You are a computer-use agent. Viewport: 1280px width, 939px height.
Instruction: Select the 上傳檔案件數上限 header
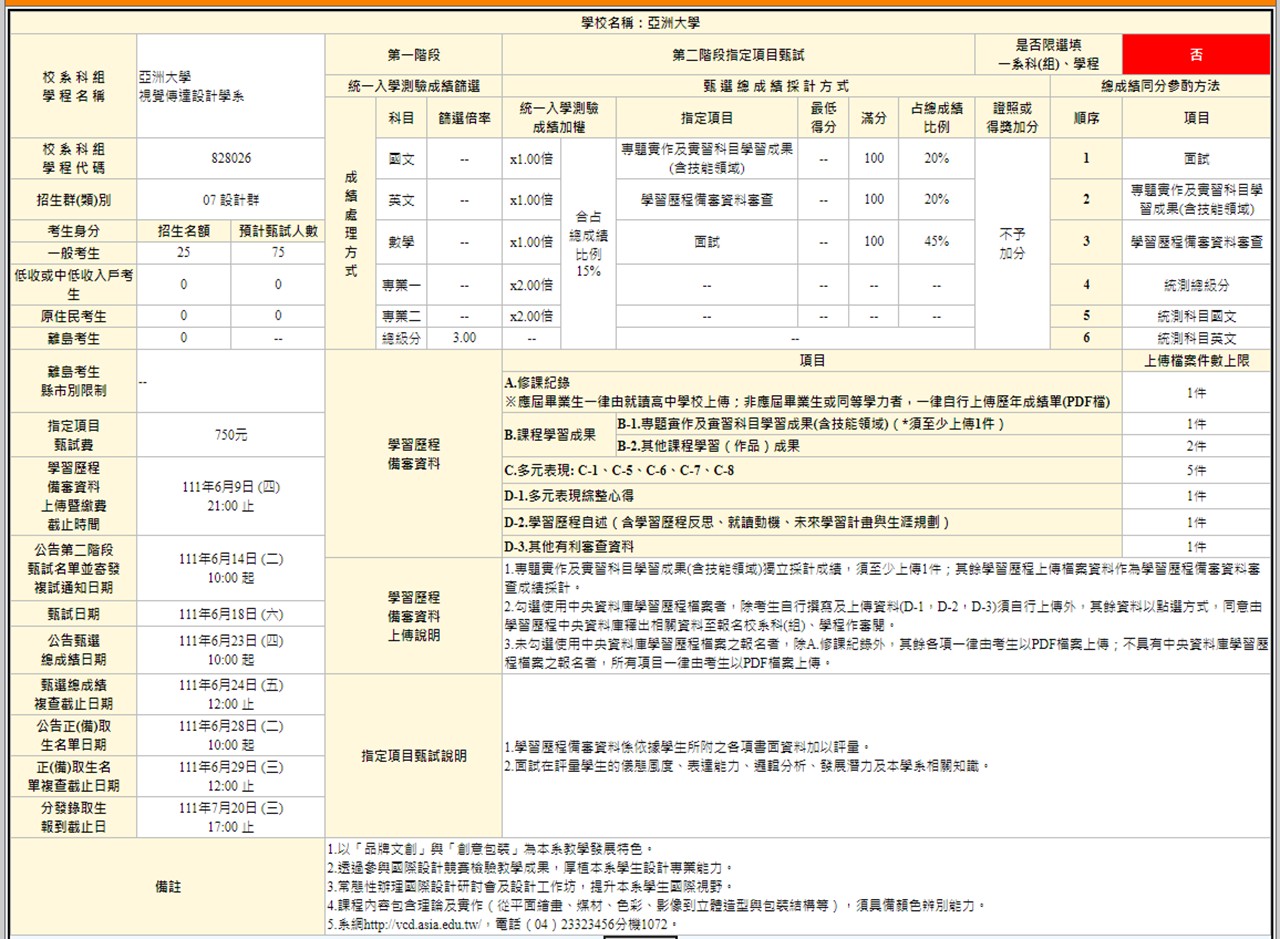(1196, 361)
